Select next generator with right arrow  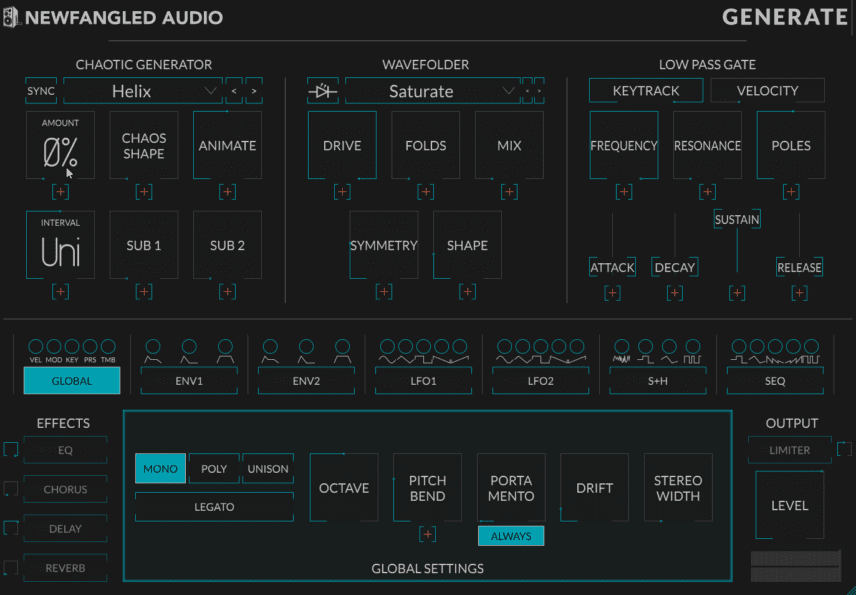point(254,91)
